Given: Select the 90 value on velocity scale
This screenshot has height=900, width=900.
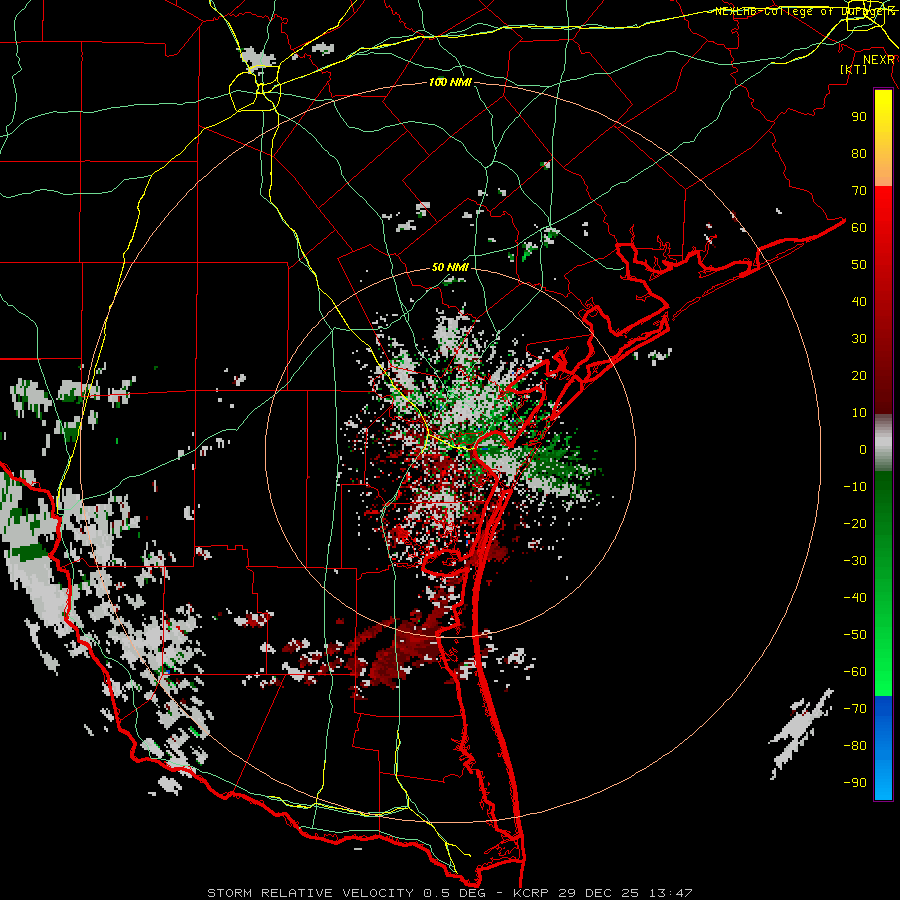Looking at the screenshot, I should (x=859, y=117).
